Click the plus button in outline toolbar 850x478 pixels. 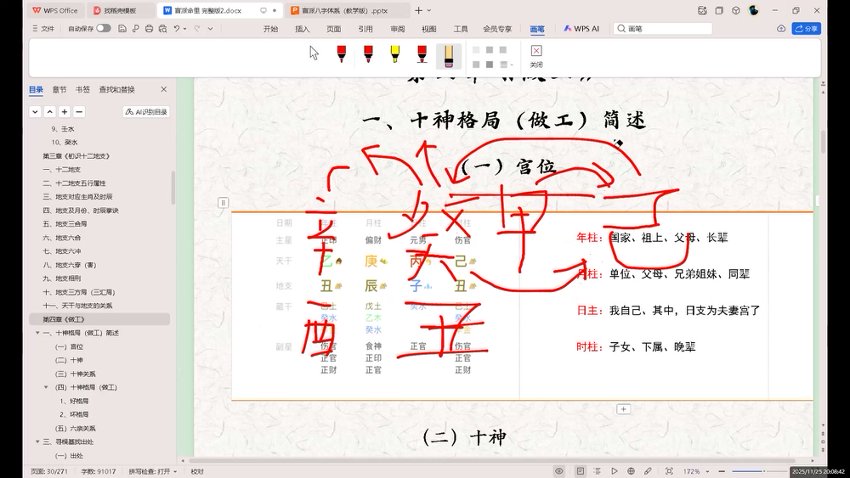pos(65,112)
